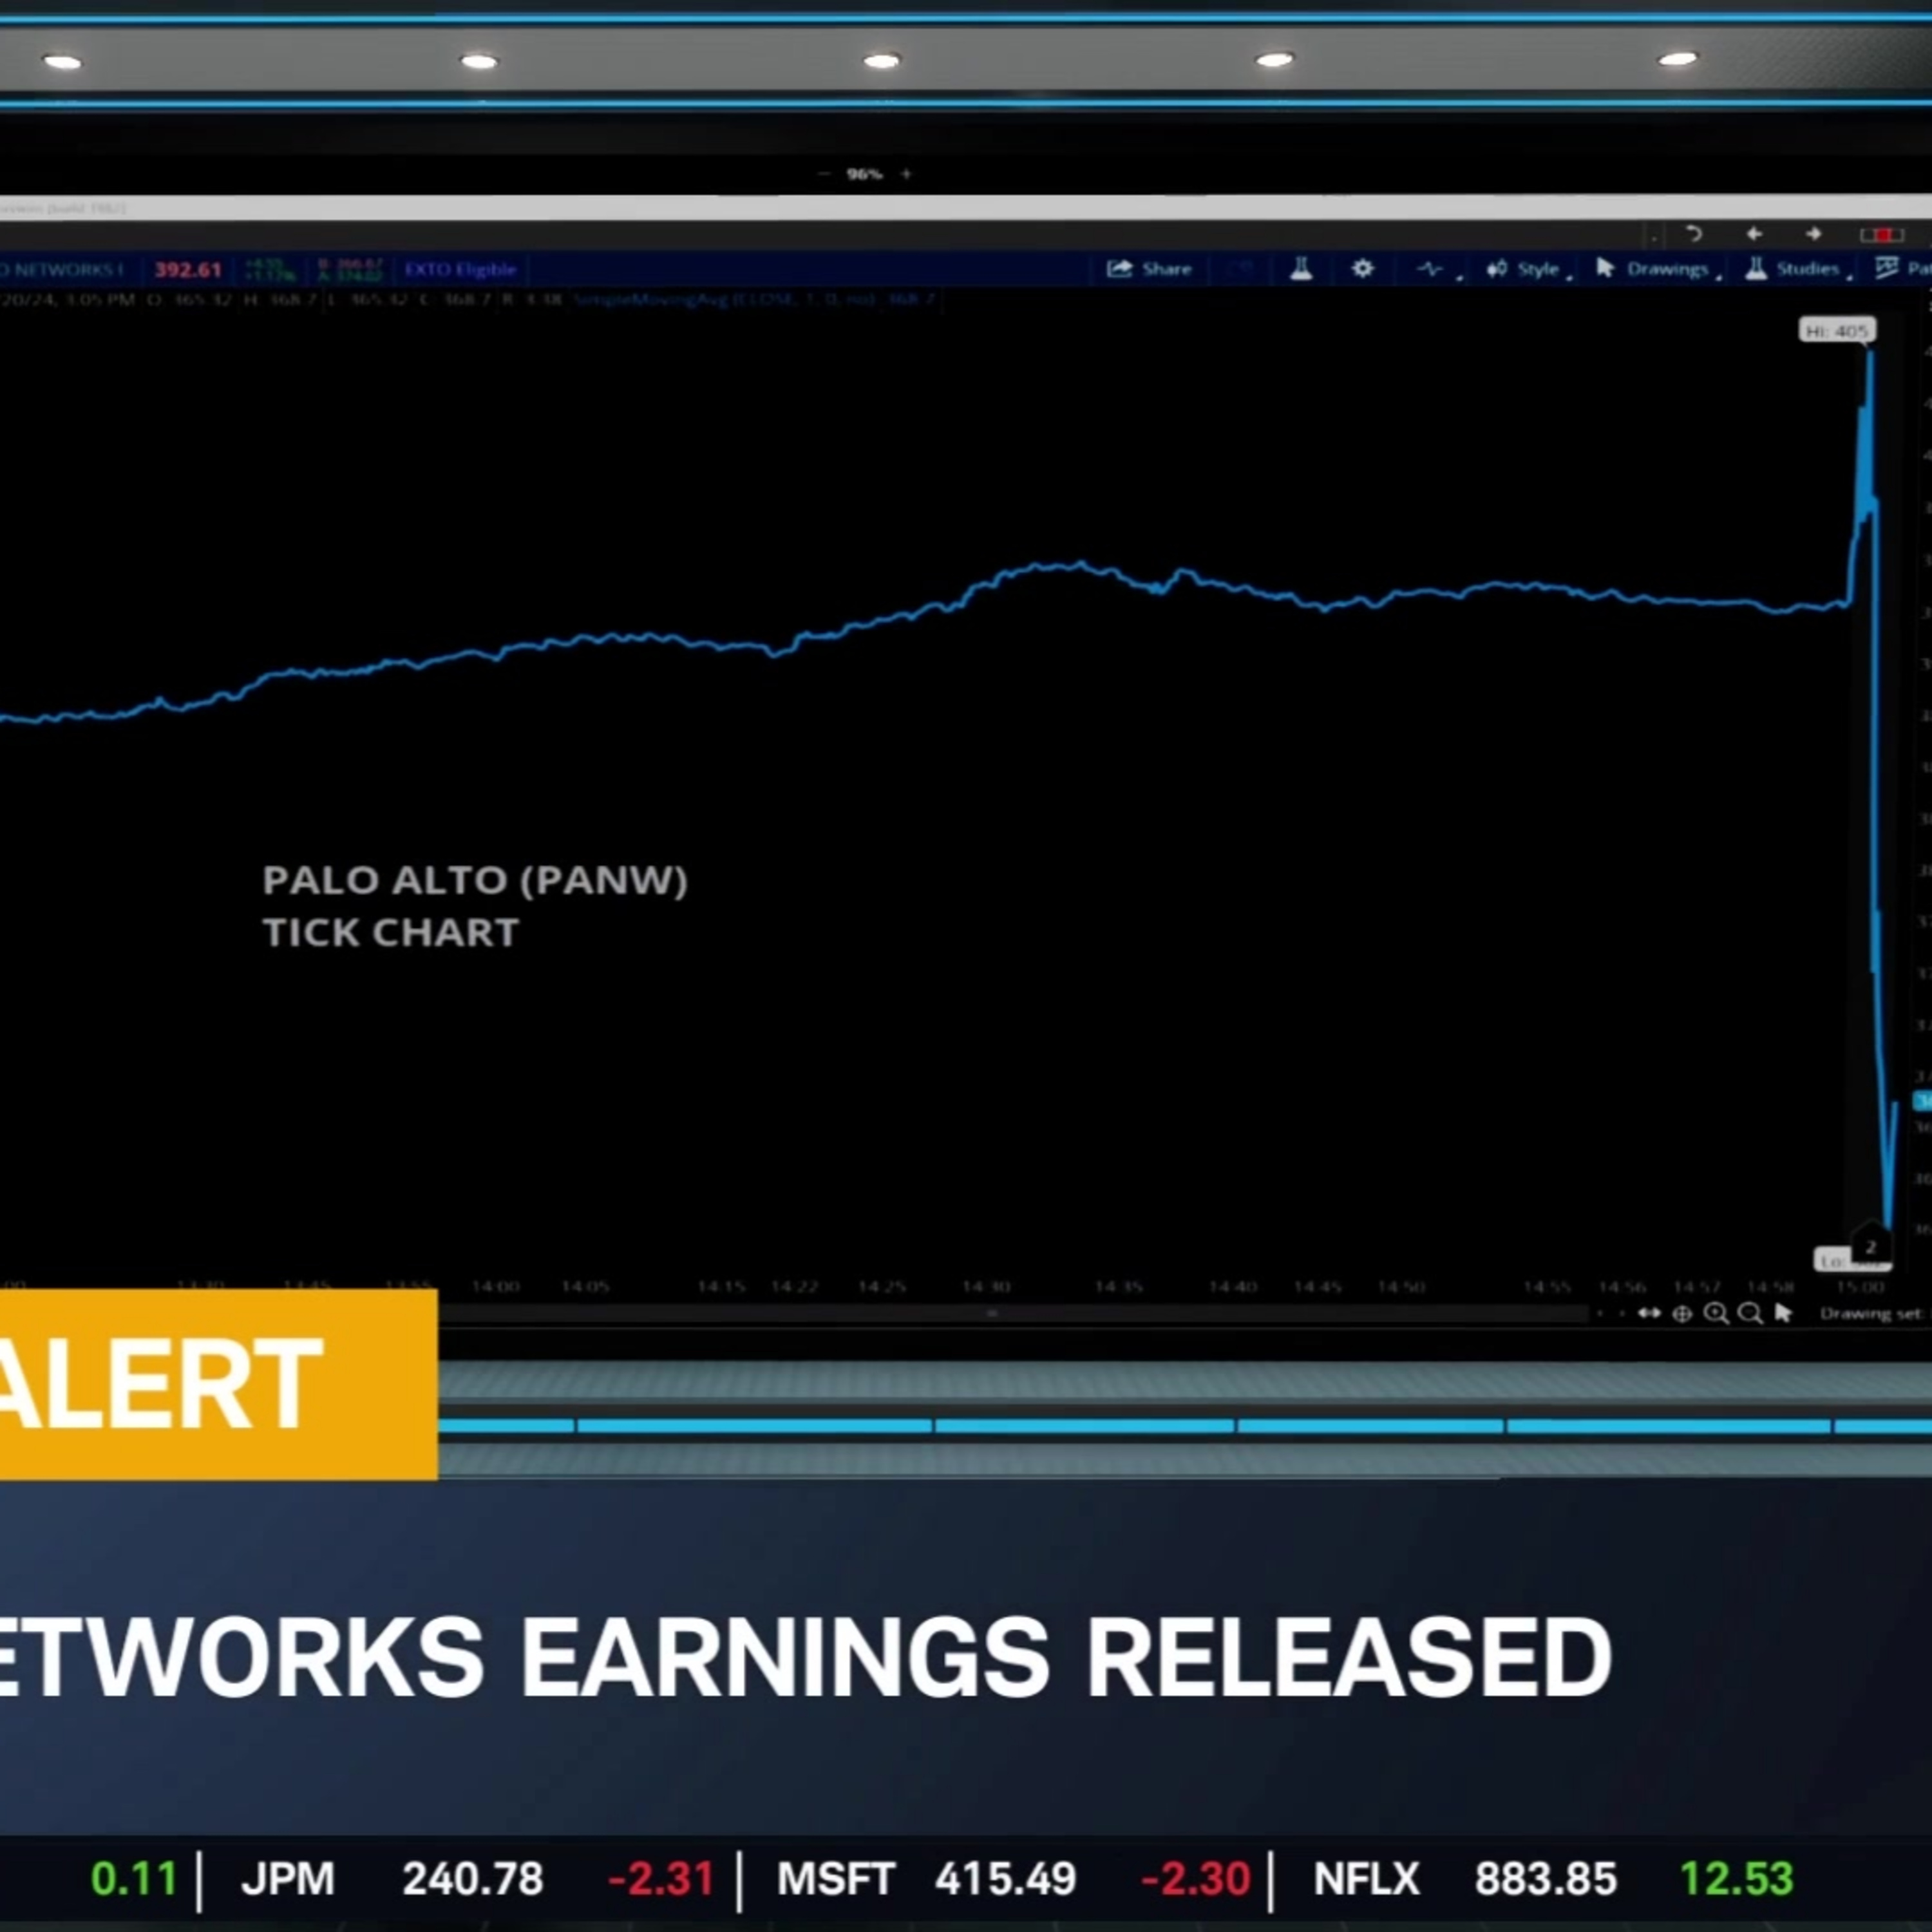Click the 96% zoom level text
This screenshot has width=1932, height=1932.
point(864,174)
